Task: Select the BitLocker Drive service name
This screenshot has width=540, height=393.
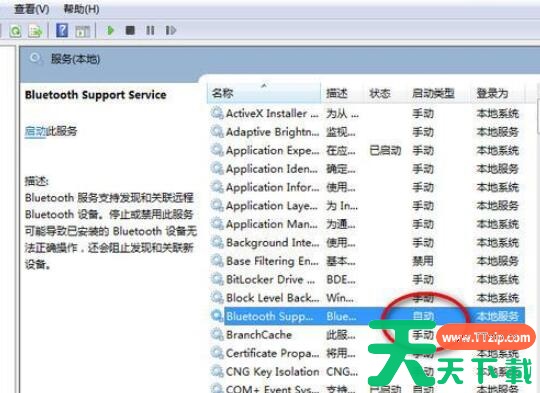Action: pyautogui.click(x=270, y=279)
